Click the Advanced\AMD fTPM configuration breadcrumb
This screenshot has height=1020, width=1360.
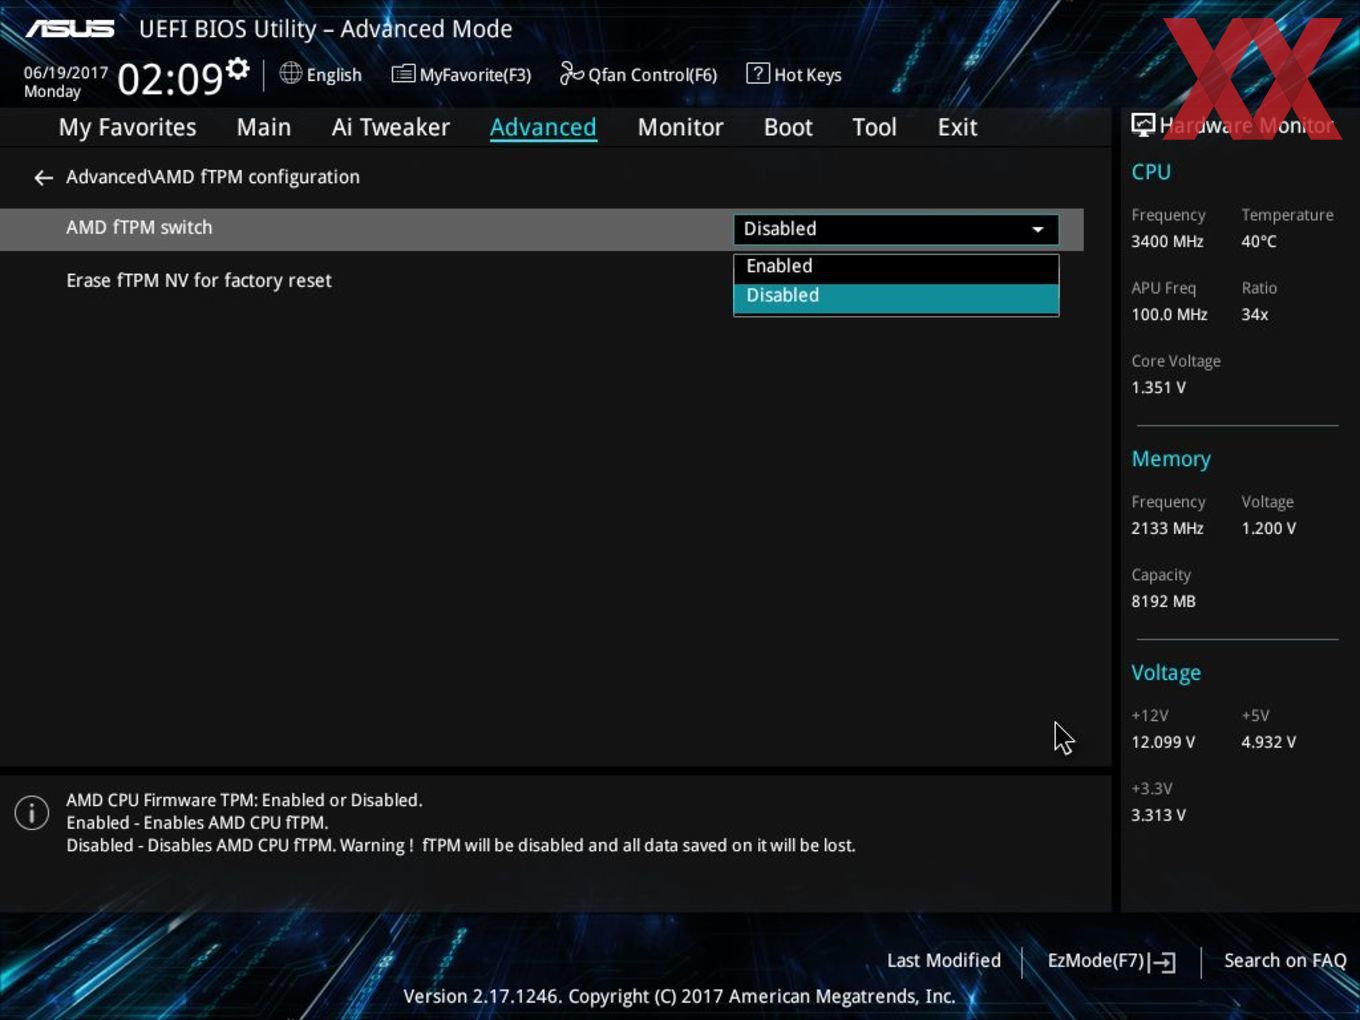213,177
